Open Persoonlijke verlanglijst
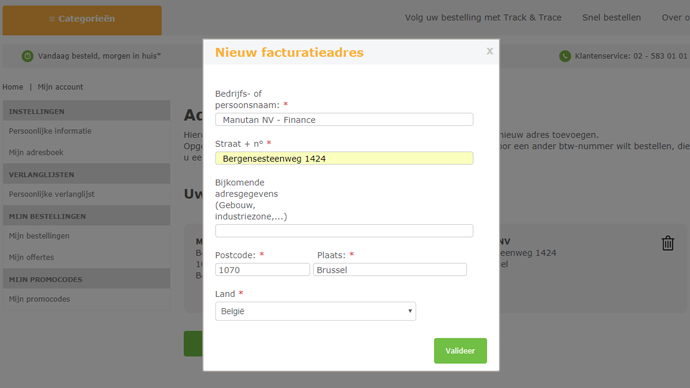This screenshot has width=690, height=388. [x=51, y=194]
